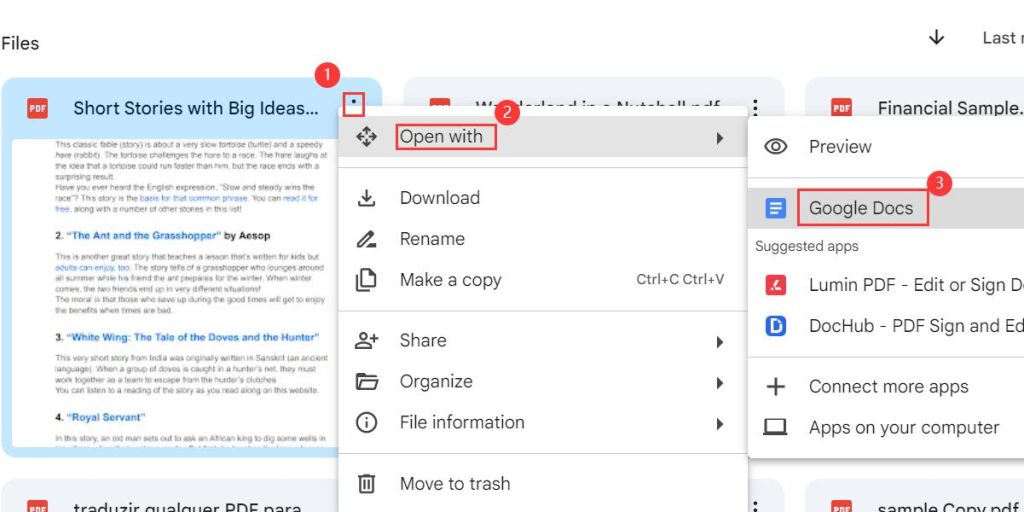This screenshot has height=512, width=1024.
Task: Select the Financial Sample file title
Action: point(950,108)
